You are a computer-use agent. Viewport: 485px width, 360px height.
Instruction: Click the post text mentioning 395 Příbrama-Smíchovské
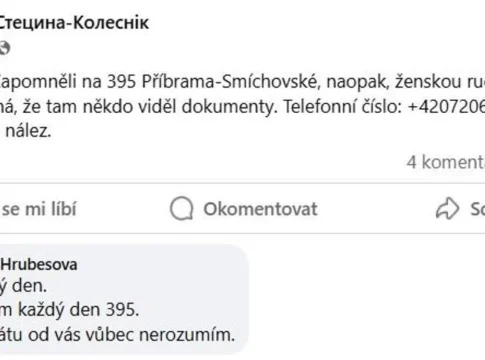242,82
